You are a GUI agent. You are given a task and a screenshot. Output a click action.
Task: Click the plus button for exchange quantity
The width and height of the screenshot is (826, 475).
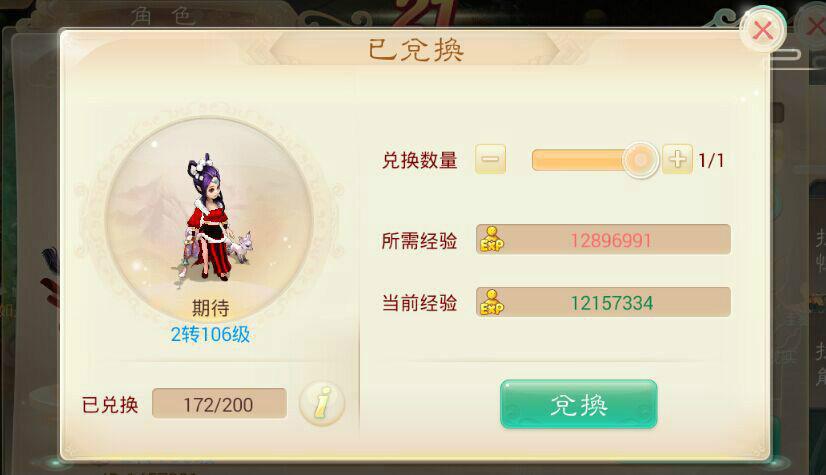677,159
